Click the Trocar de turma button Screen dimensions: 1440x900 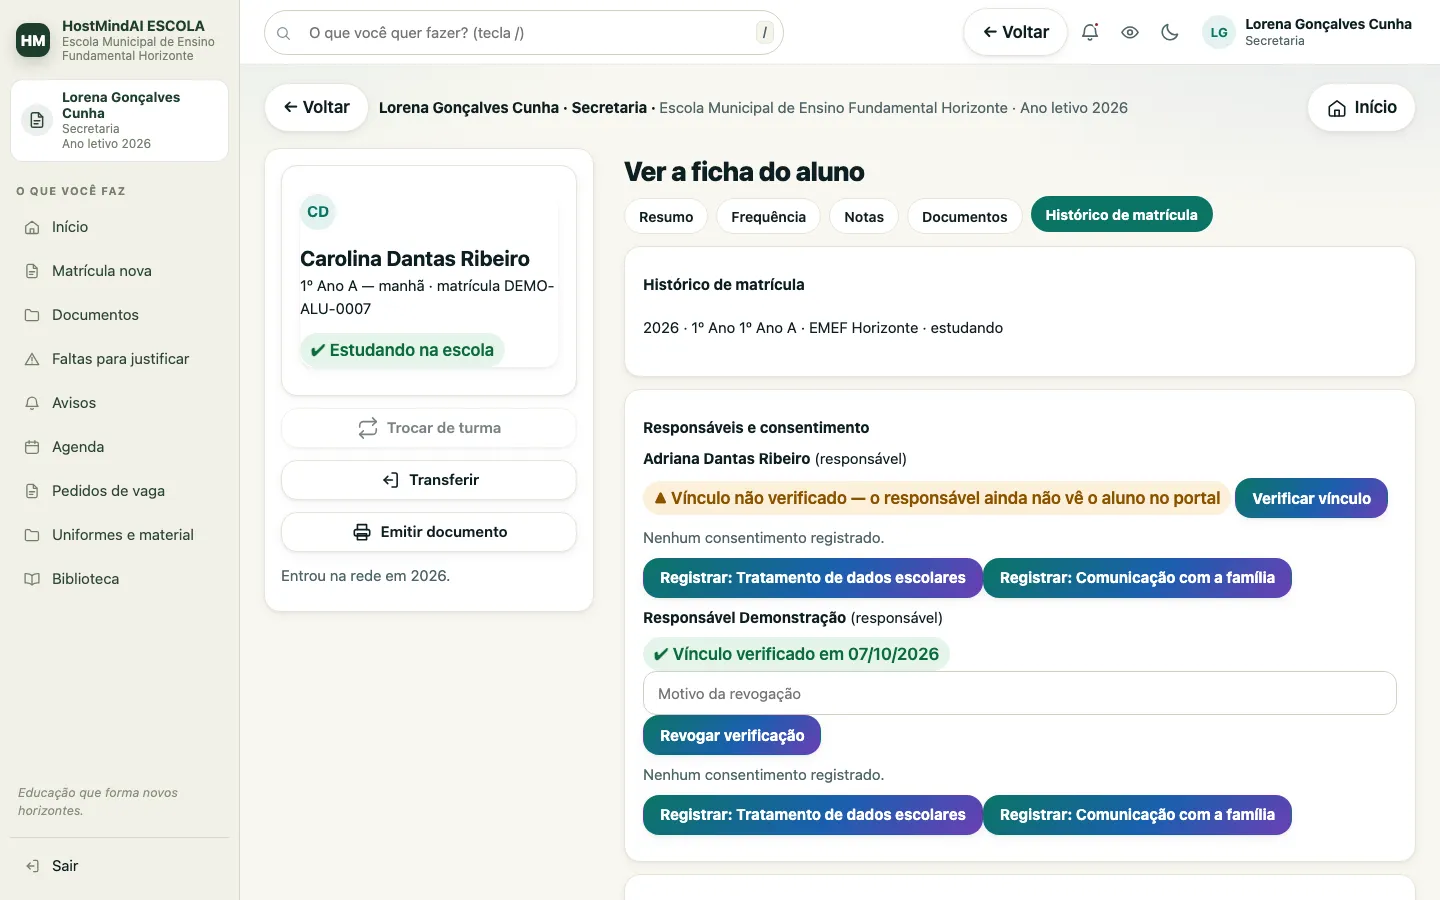pyautogui.click(x=429, y=428)
